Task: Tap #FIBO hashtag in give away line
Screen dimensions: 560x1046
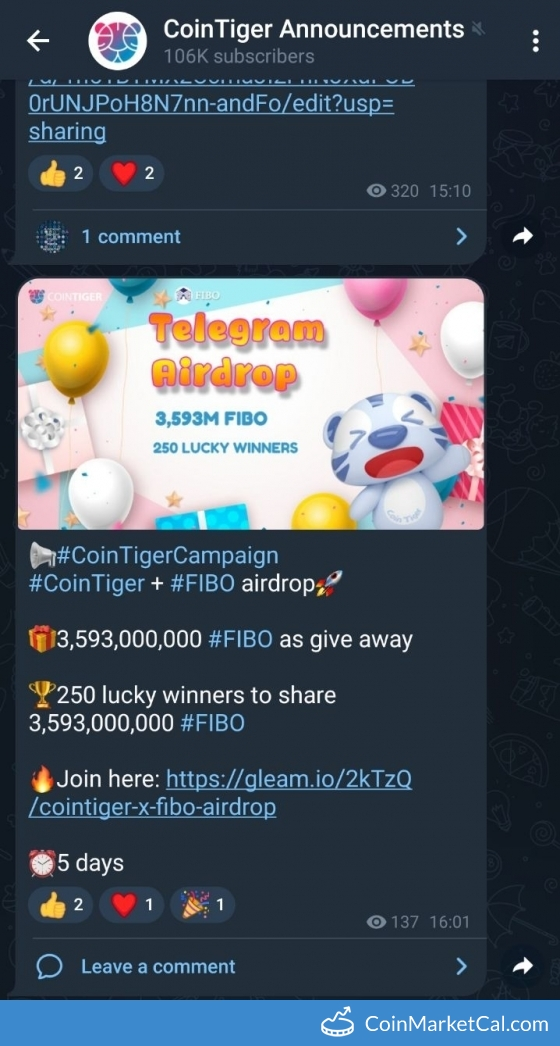Action: coord(240,639)
